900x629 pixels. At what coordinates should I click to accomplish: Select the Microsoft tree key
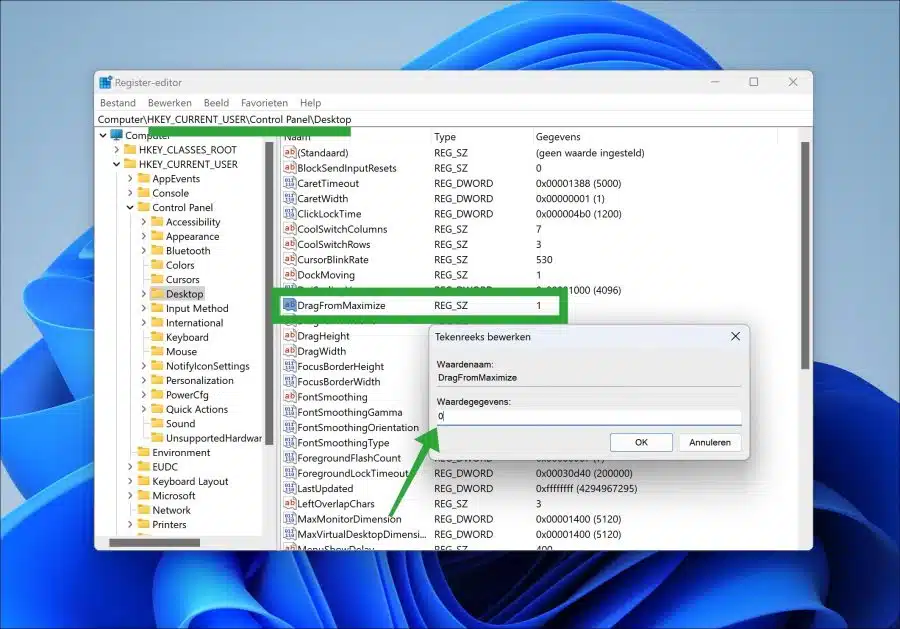[x=173, y=495]
